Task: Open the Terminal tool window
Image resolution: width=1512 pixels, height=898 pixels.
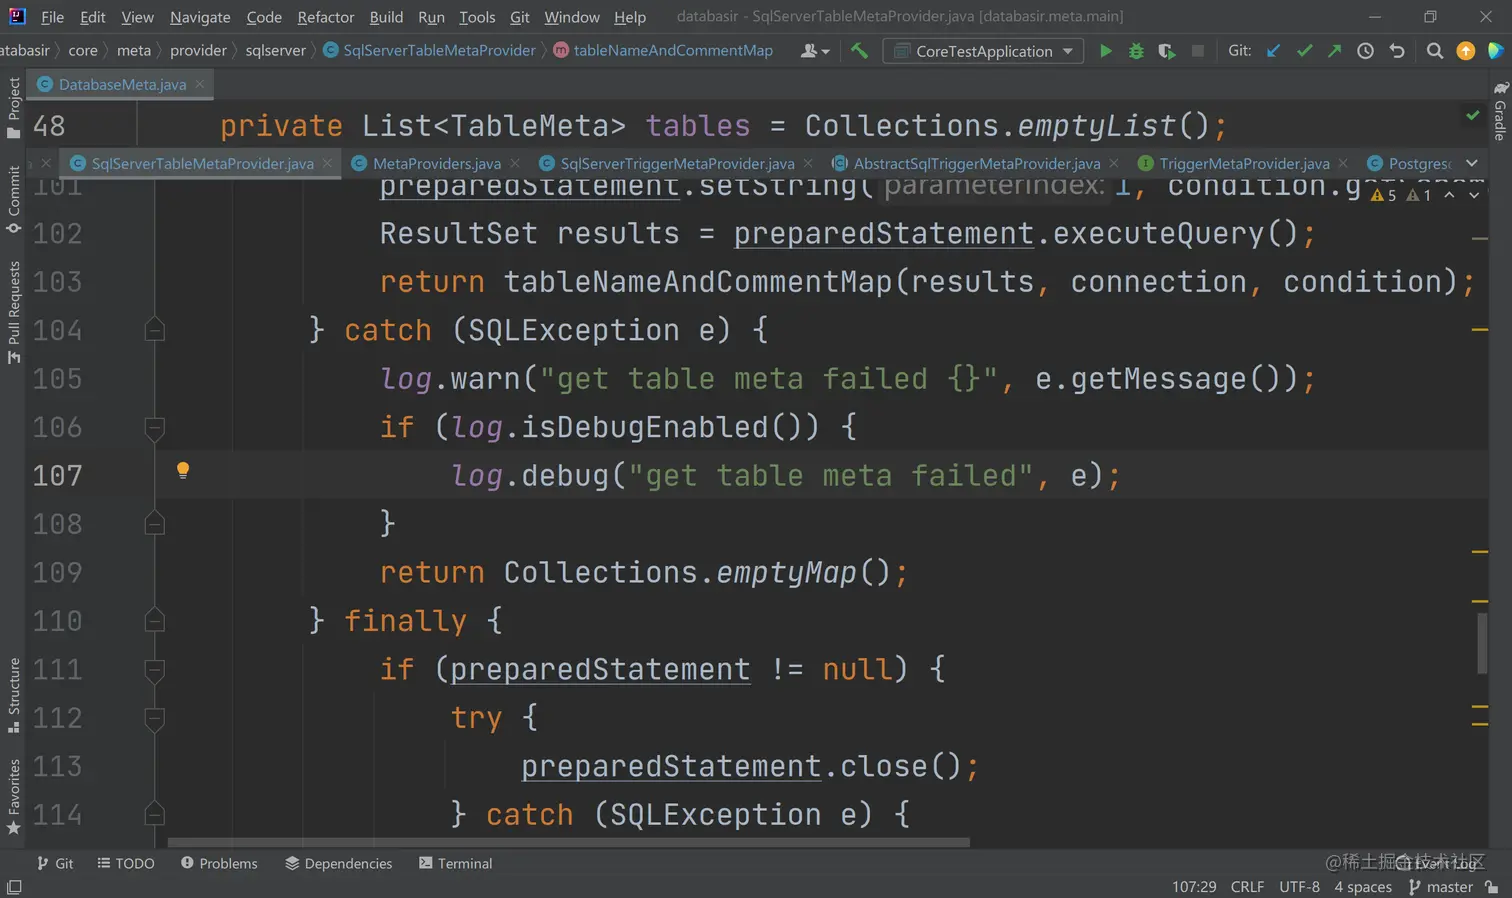Action: 456,863
